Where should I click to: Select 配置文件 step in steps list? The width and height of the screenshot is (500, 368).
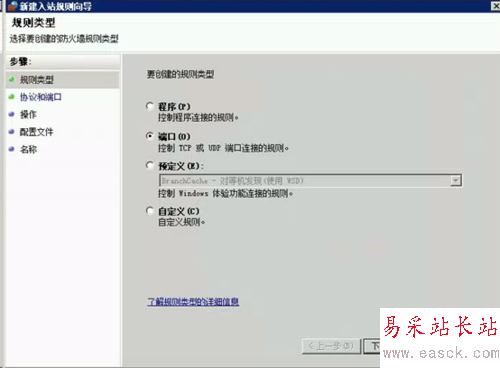[37, 132]
